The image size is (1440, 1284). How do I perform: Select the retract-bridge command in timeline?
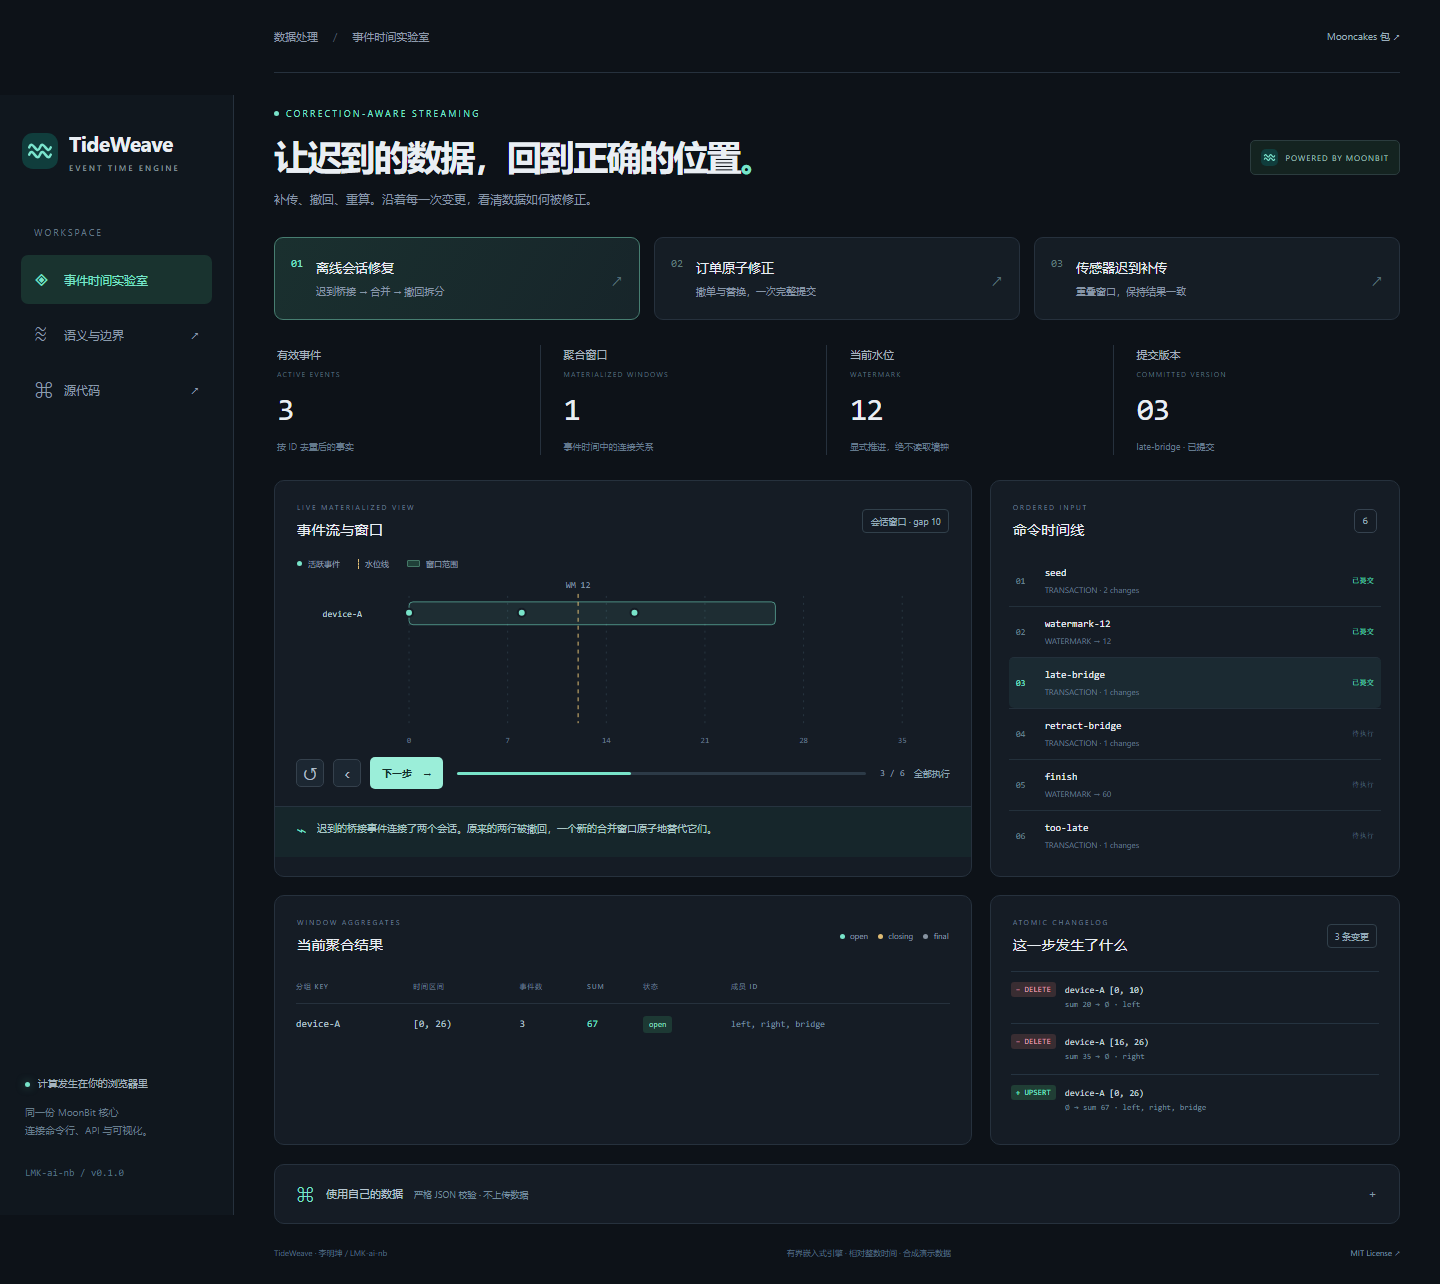[1195, 734]
